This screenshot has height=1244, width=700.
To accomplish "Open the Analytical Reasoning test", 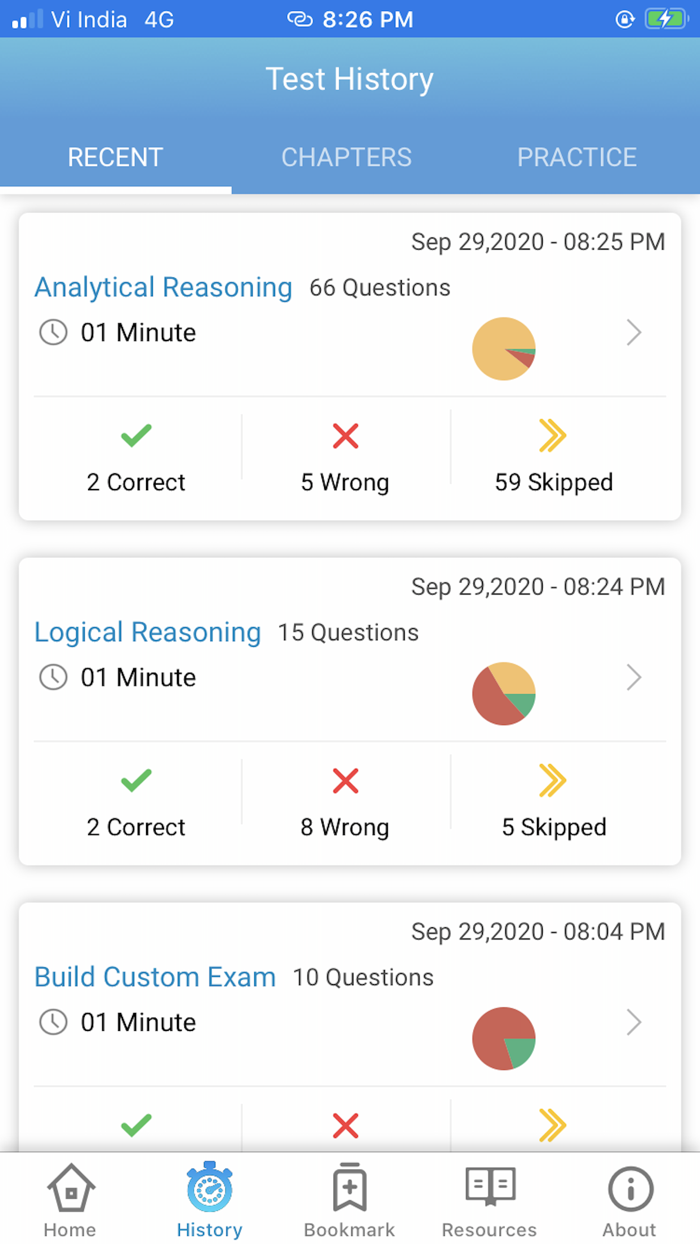I will tap(163, 287).
